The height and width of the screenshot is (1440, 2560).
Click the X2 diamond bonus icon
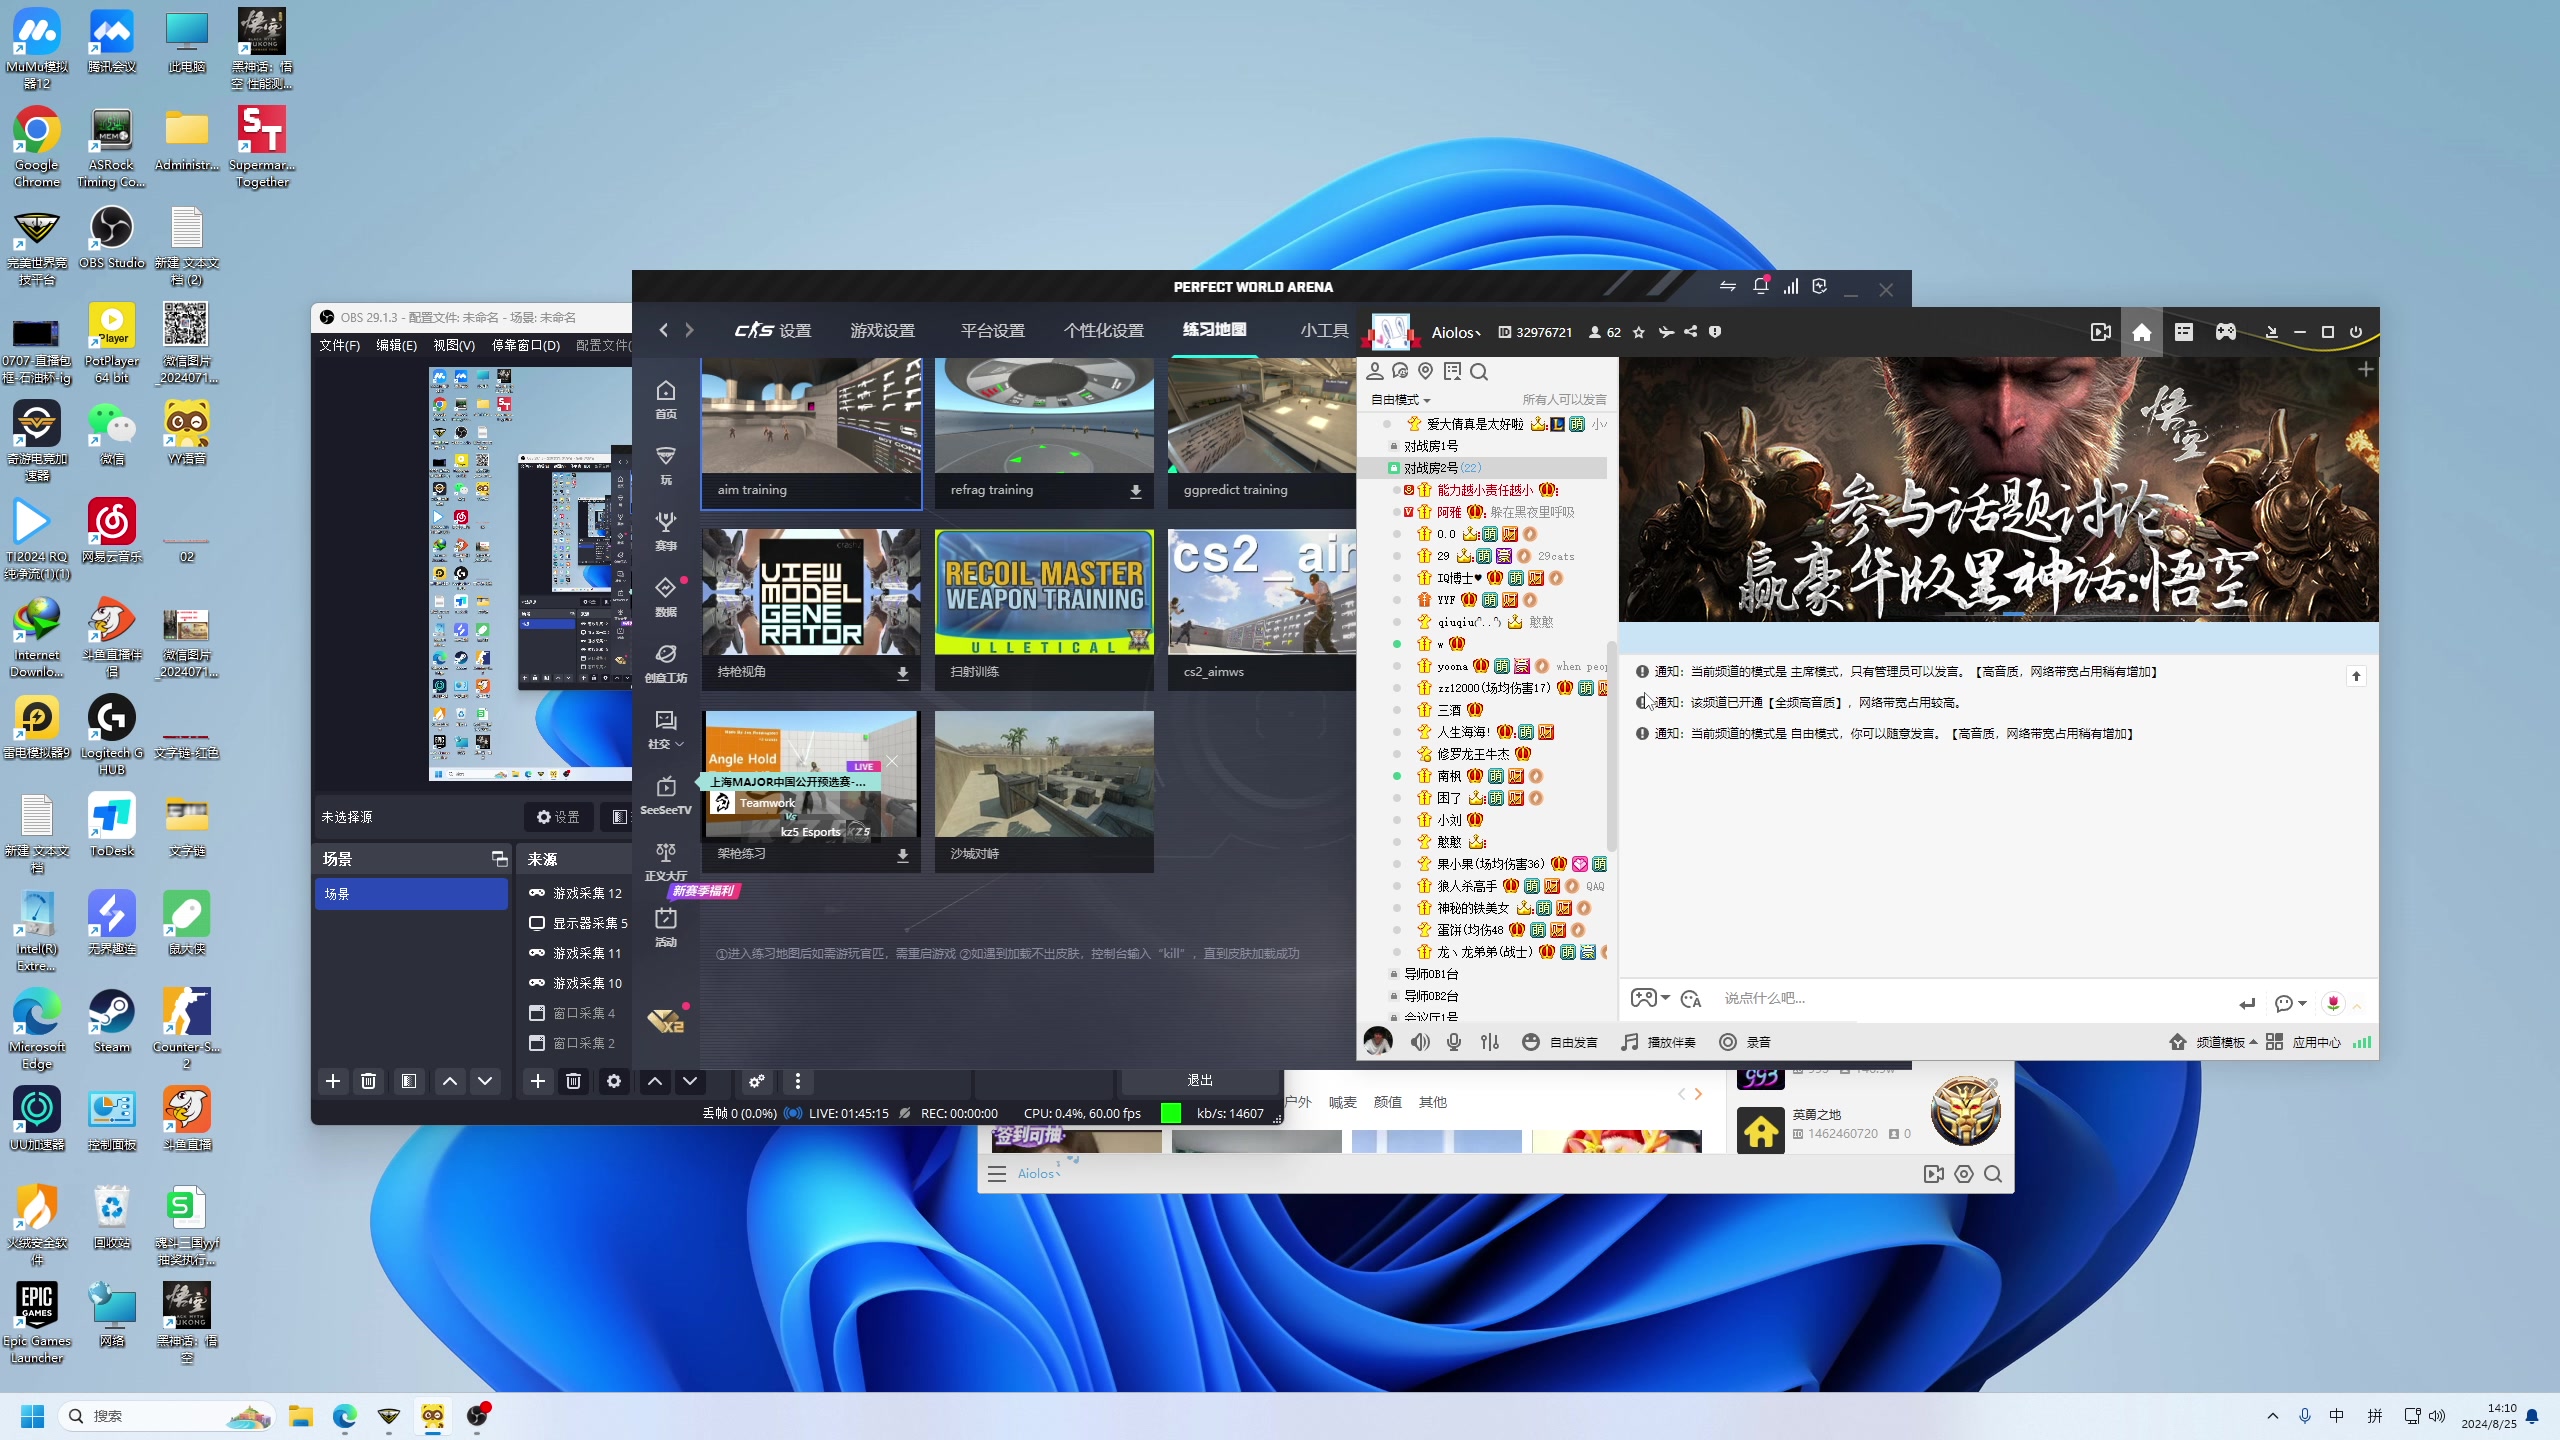[665, 1021]
